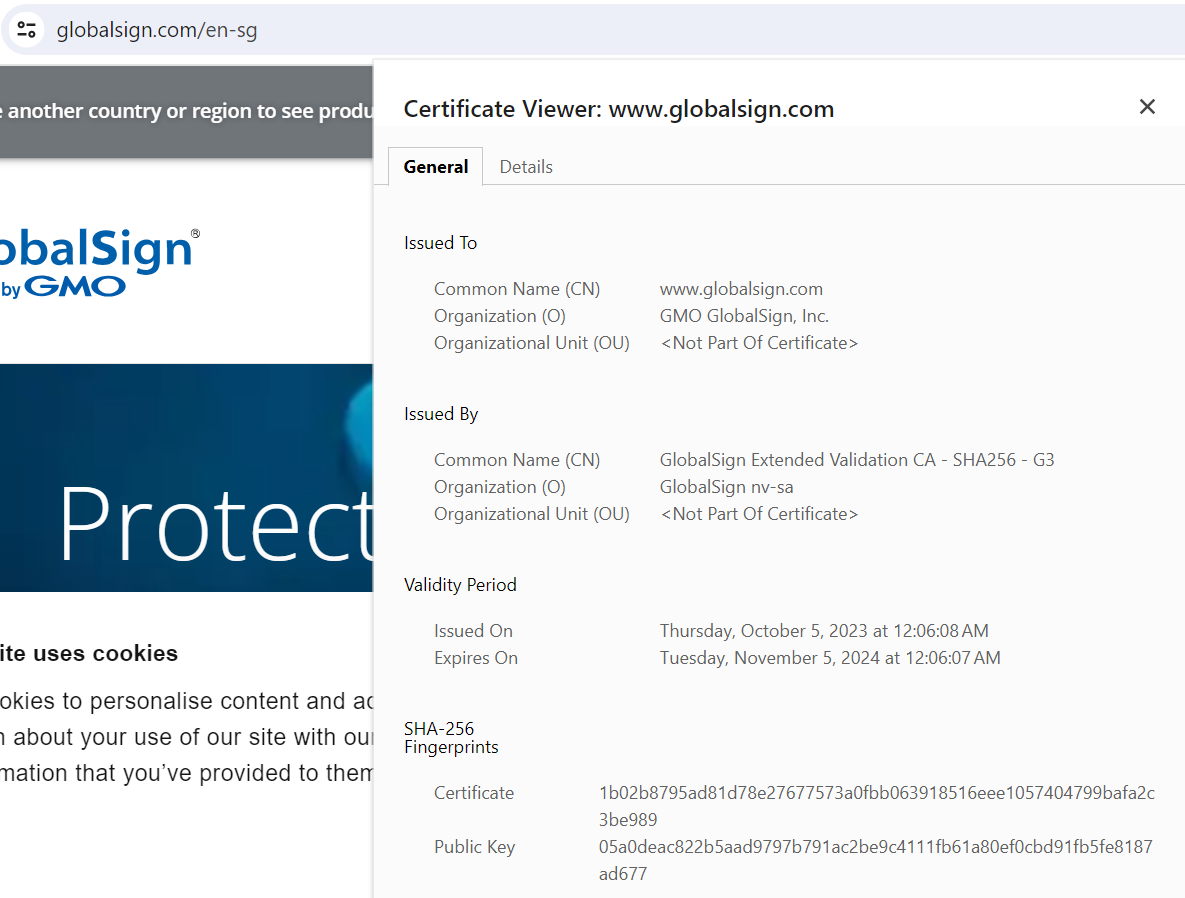Screen dimensions: 1185x898
Task: Click the Validity Period section heading
Action: pyautogui.click(x=460, y=585)
